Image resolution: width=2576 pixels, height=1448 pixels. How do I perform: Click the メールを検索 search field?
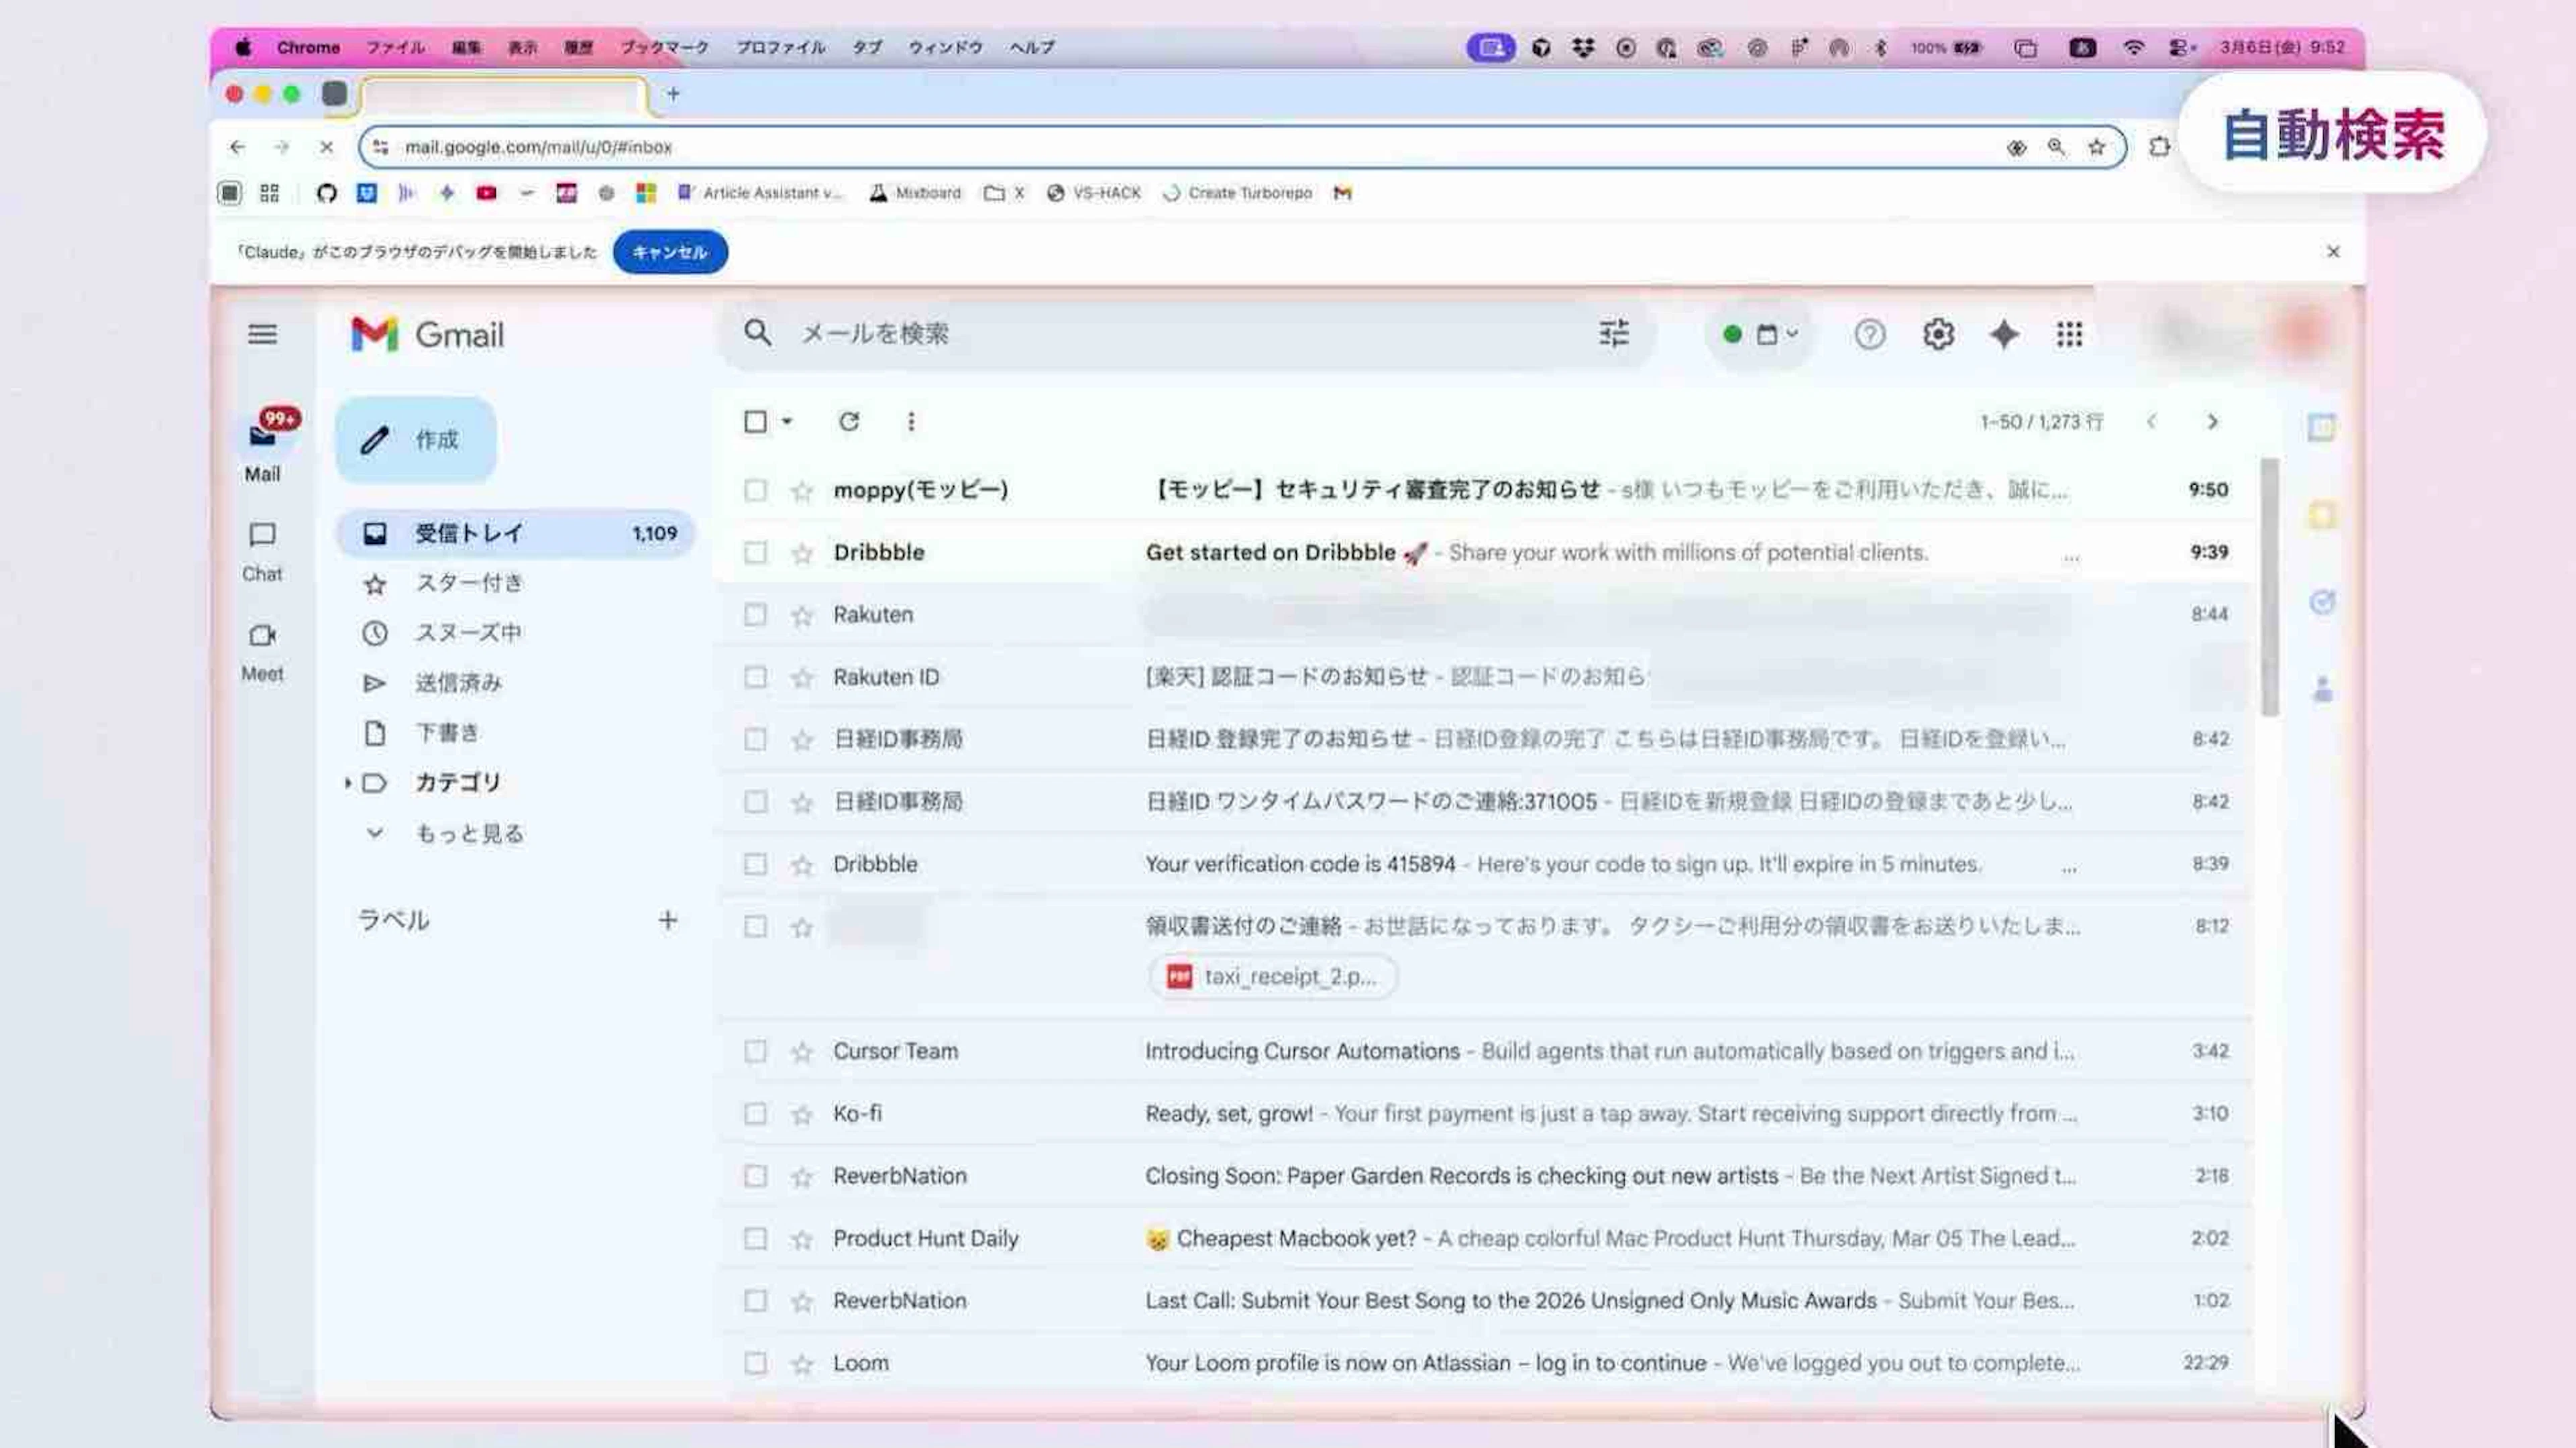1150,334
